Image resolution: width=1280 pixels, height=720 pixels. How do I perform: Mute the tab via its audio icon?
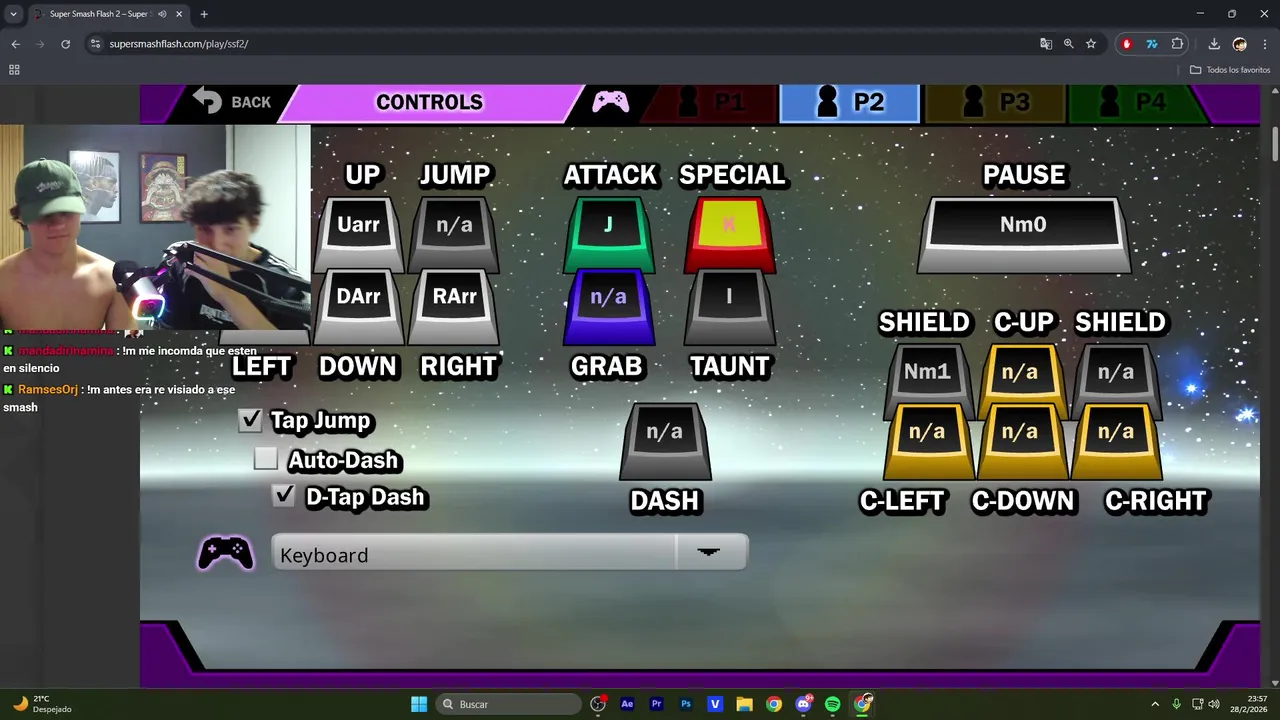click(x=162, y=14)
